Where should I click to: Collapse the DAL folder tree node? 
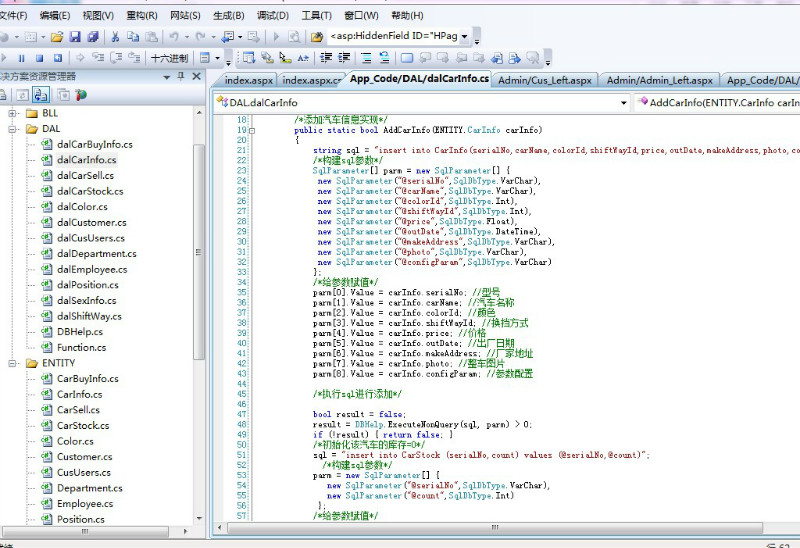click(x=14, y=129)
